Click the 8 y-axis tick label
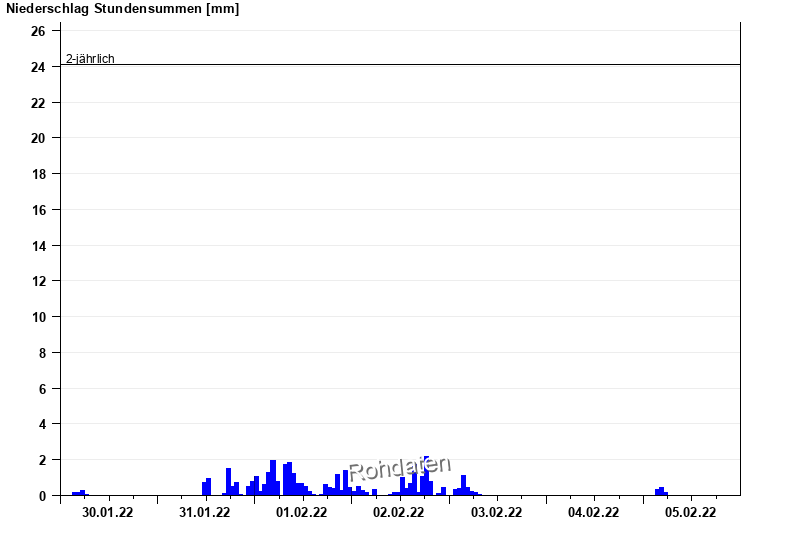The image size is (800, 550). [42, 353]
